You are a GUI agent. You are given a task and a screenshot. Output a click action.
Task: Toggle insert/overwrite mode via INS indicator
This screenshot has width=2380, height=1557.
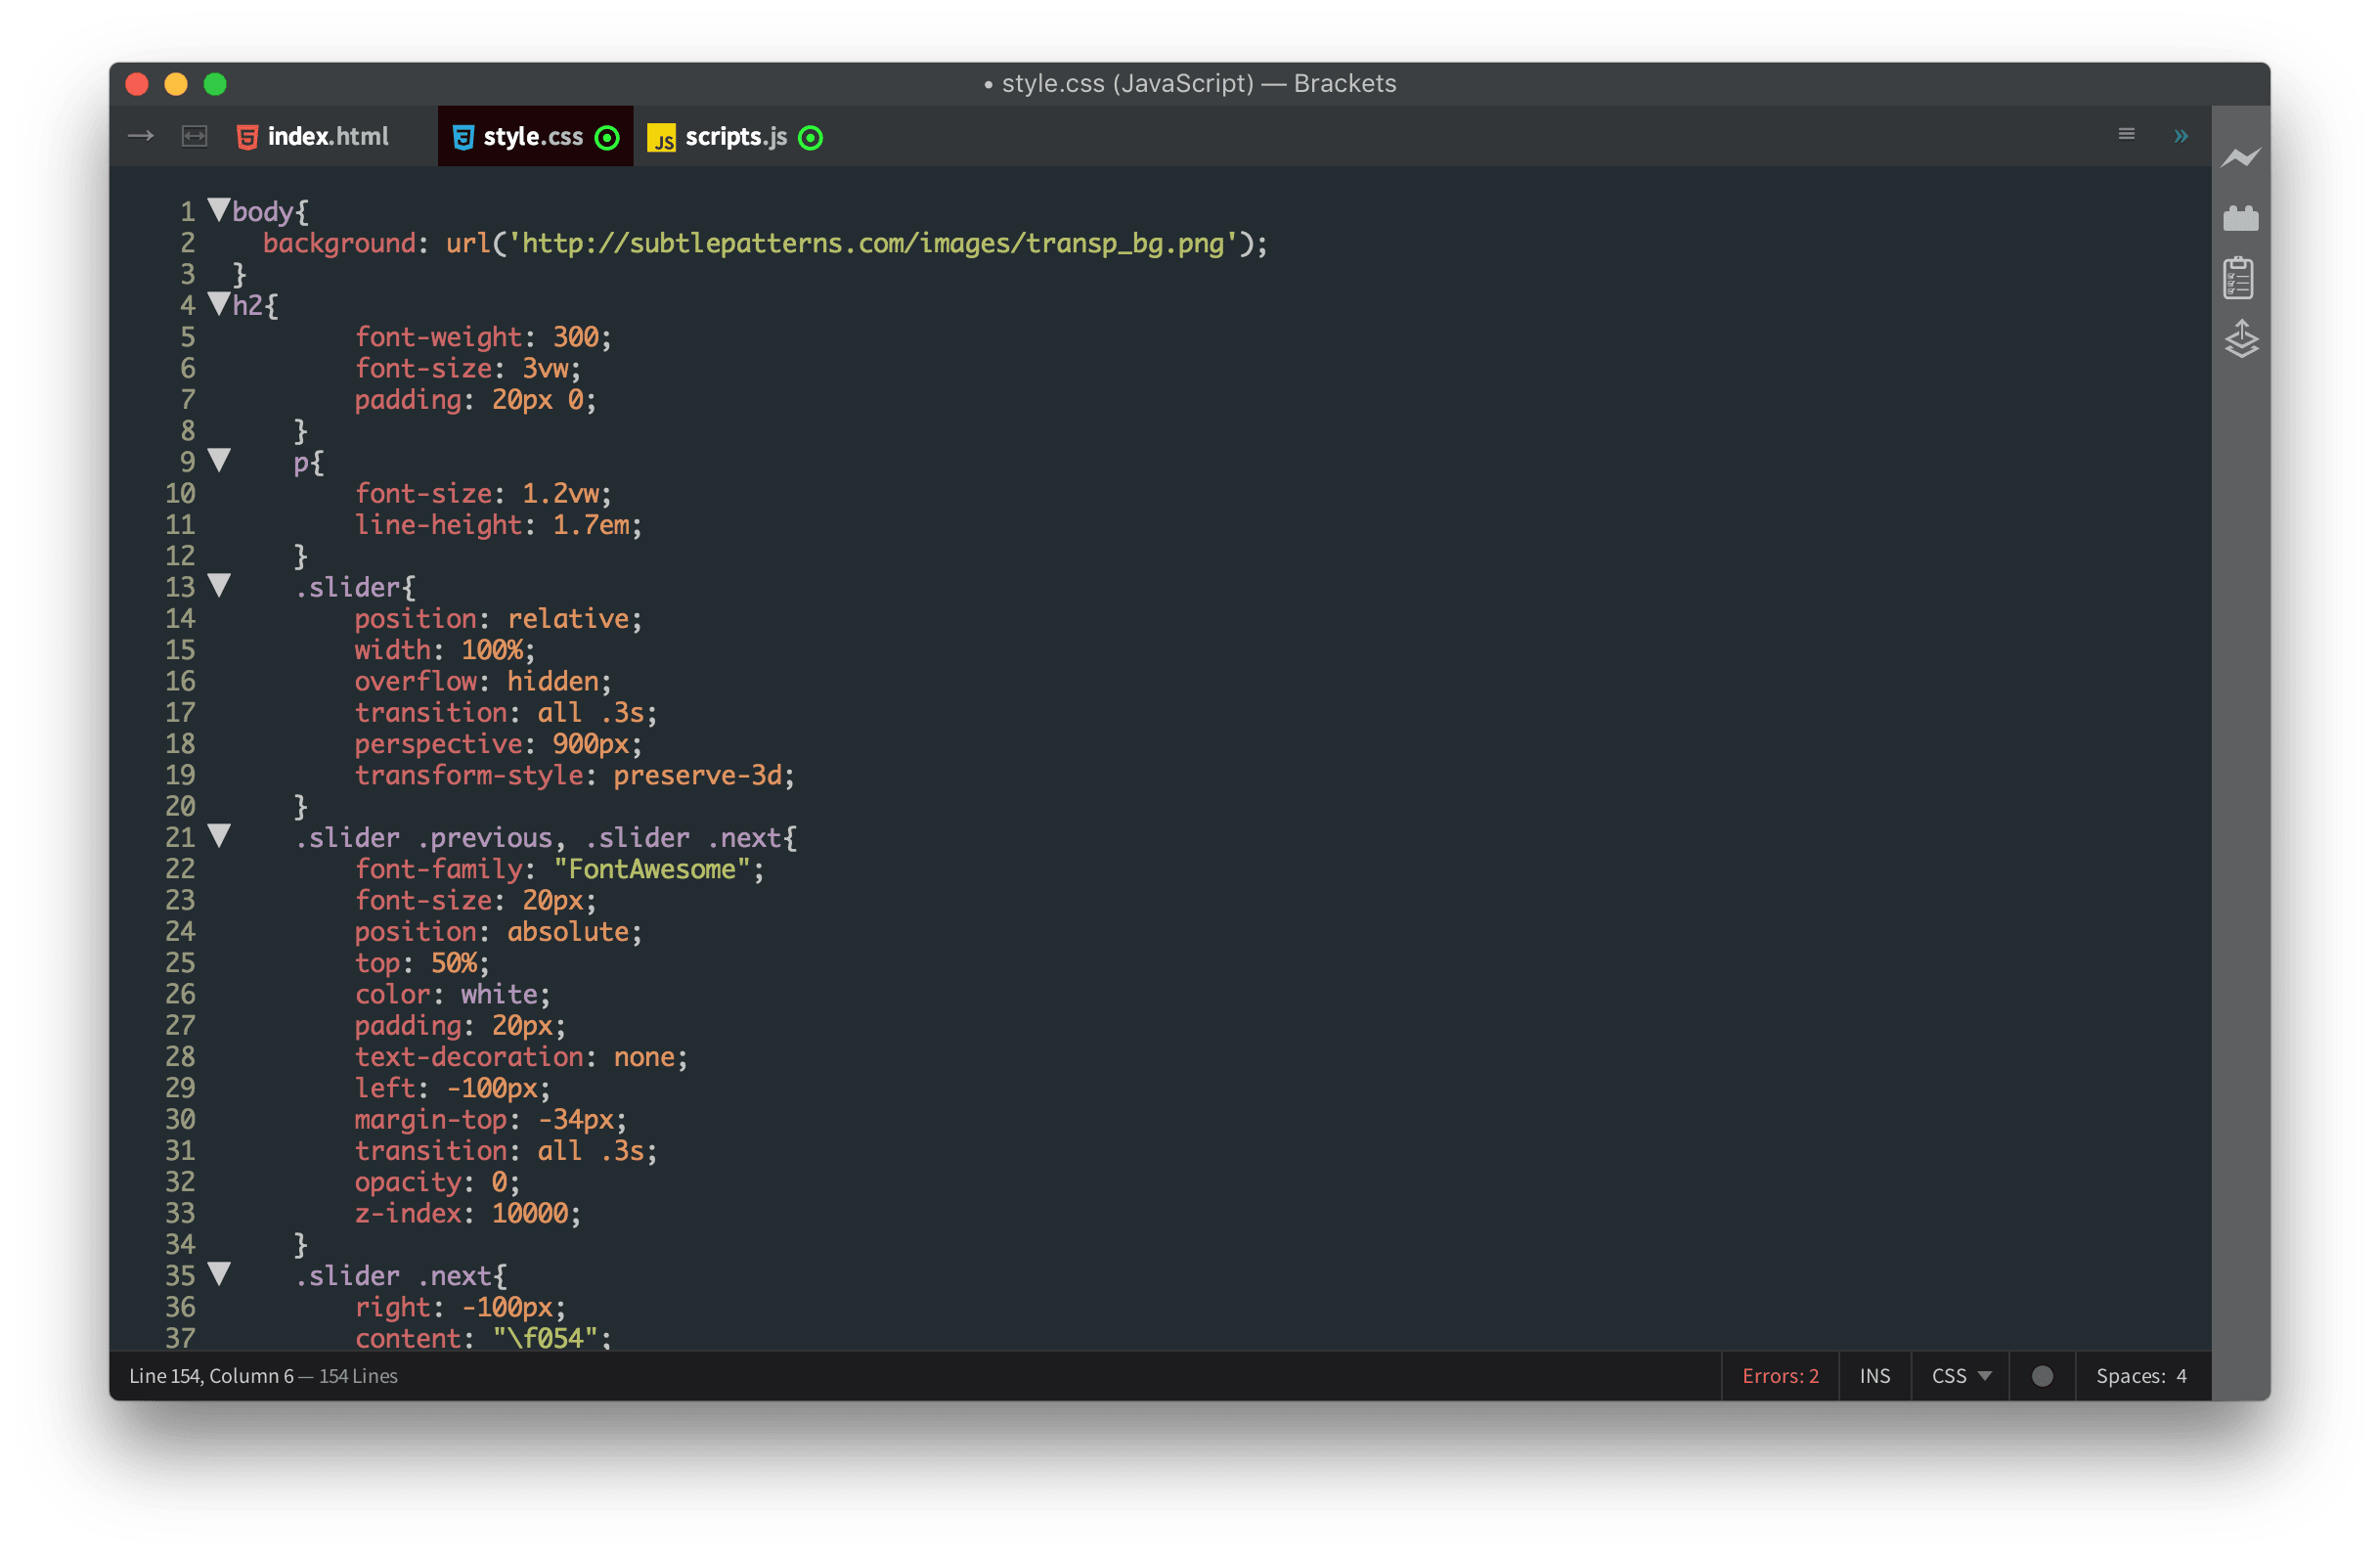pyautogui.click(x=1874, y=1375)
